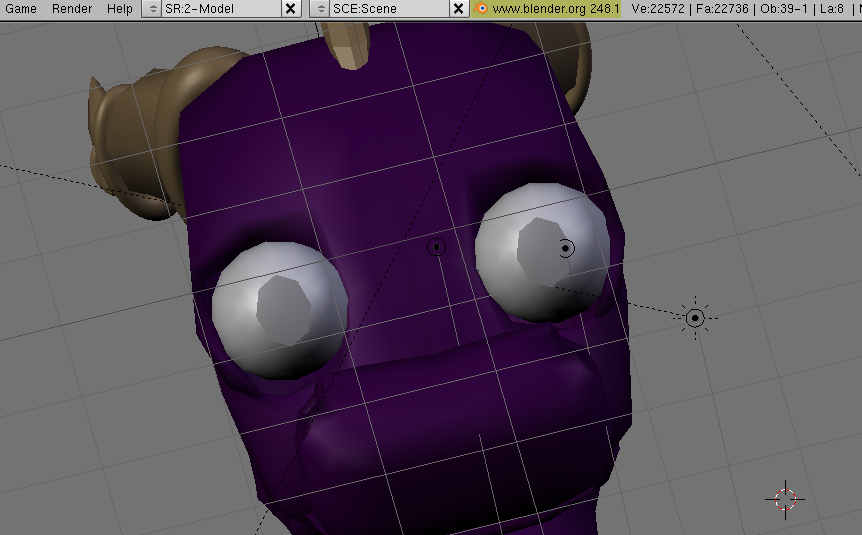This screenshot has height=535, width=862.
Task: Open the Game menu
Action: 21,9
